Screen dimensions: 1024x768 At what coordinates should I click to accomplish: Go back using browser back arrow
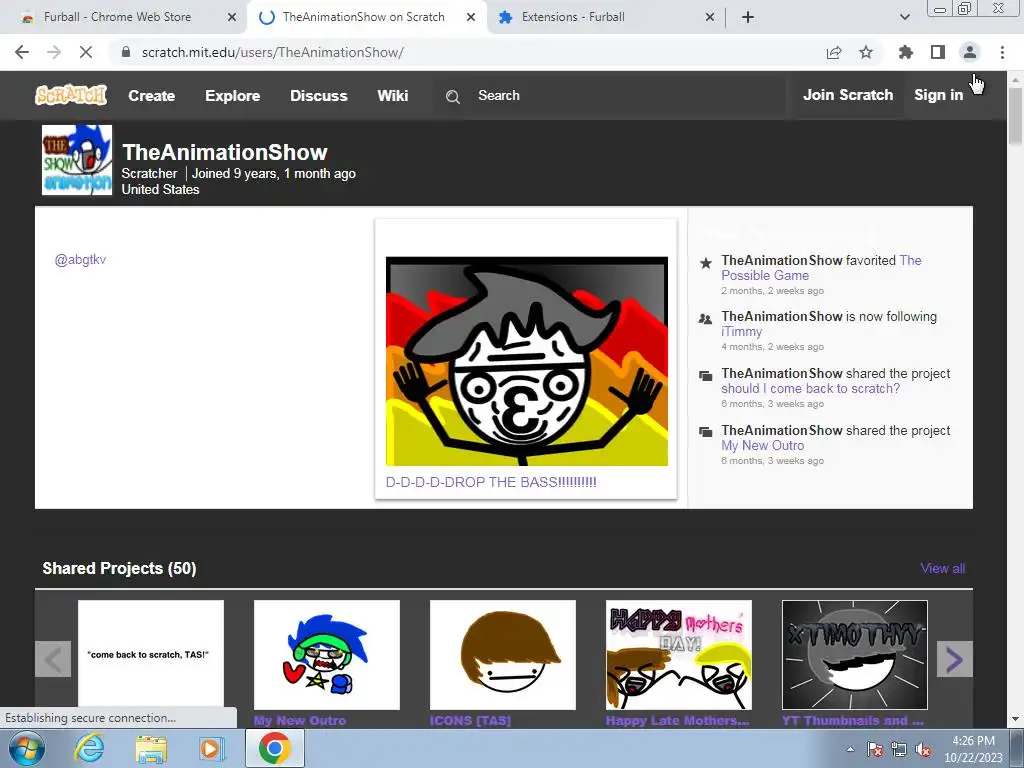[22, 52]
